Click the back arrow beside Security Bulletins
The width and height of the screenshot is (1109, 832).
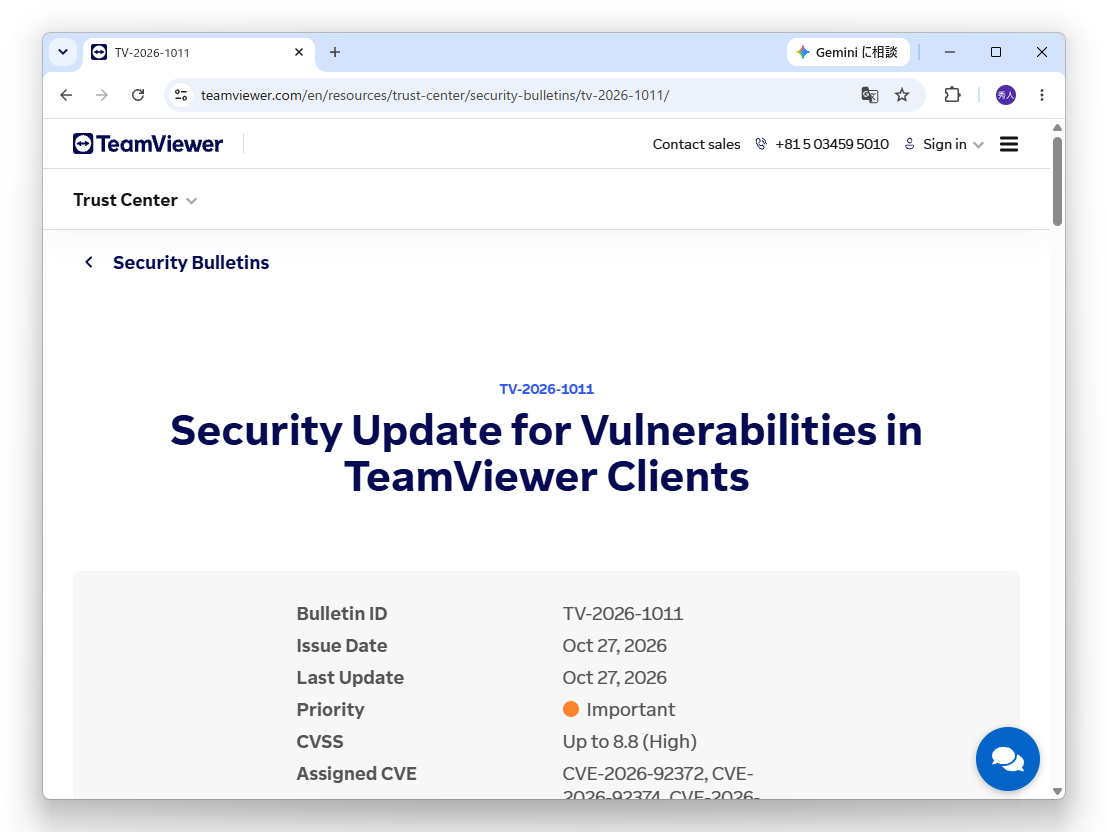tap(89, 262)
